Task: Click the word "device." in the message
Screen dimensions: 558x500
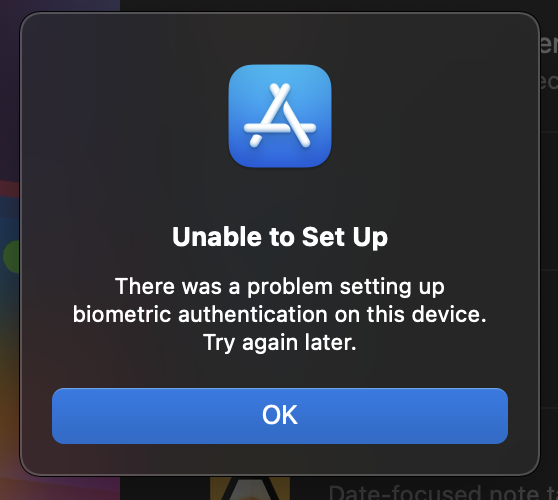Action: click(x=449, y=315)
